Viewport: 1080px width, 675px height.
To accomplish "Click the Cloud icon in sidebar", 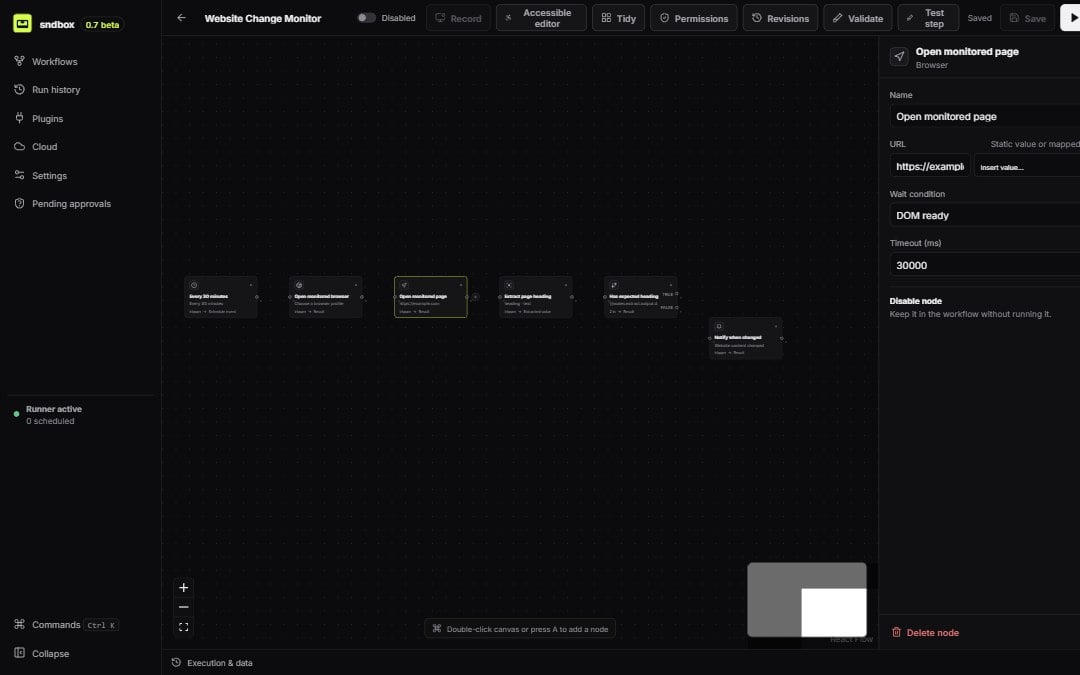I will pos(19,146).
